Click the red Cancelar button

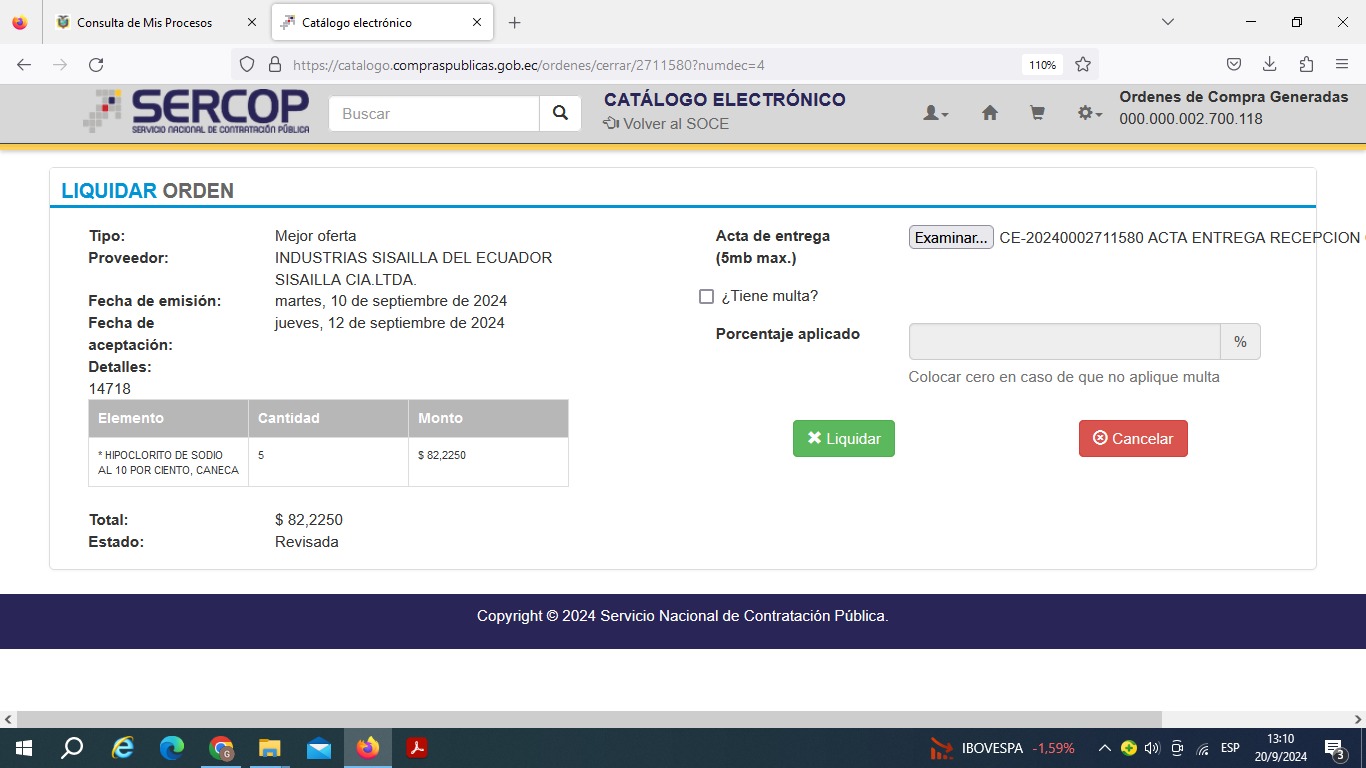(1132, 439)
